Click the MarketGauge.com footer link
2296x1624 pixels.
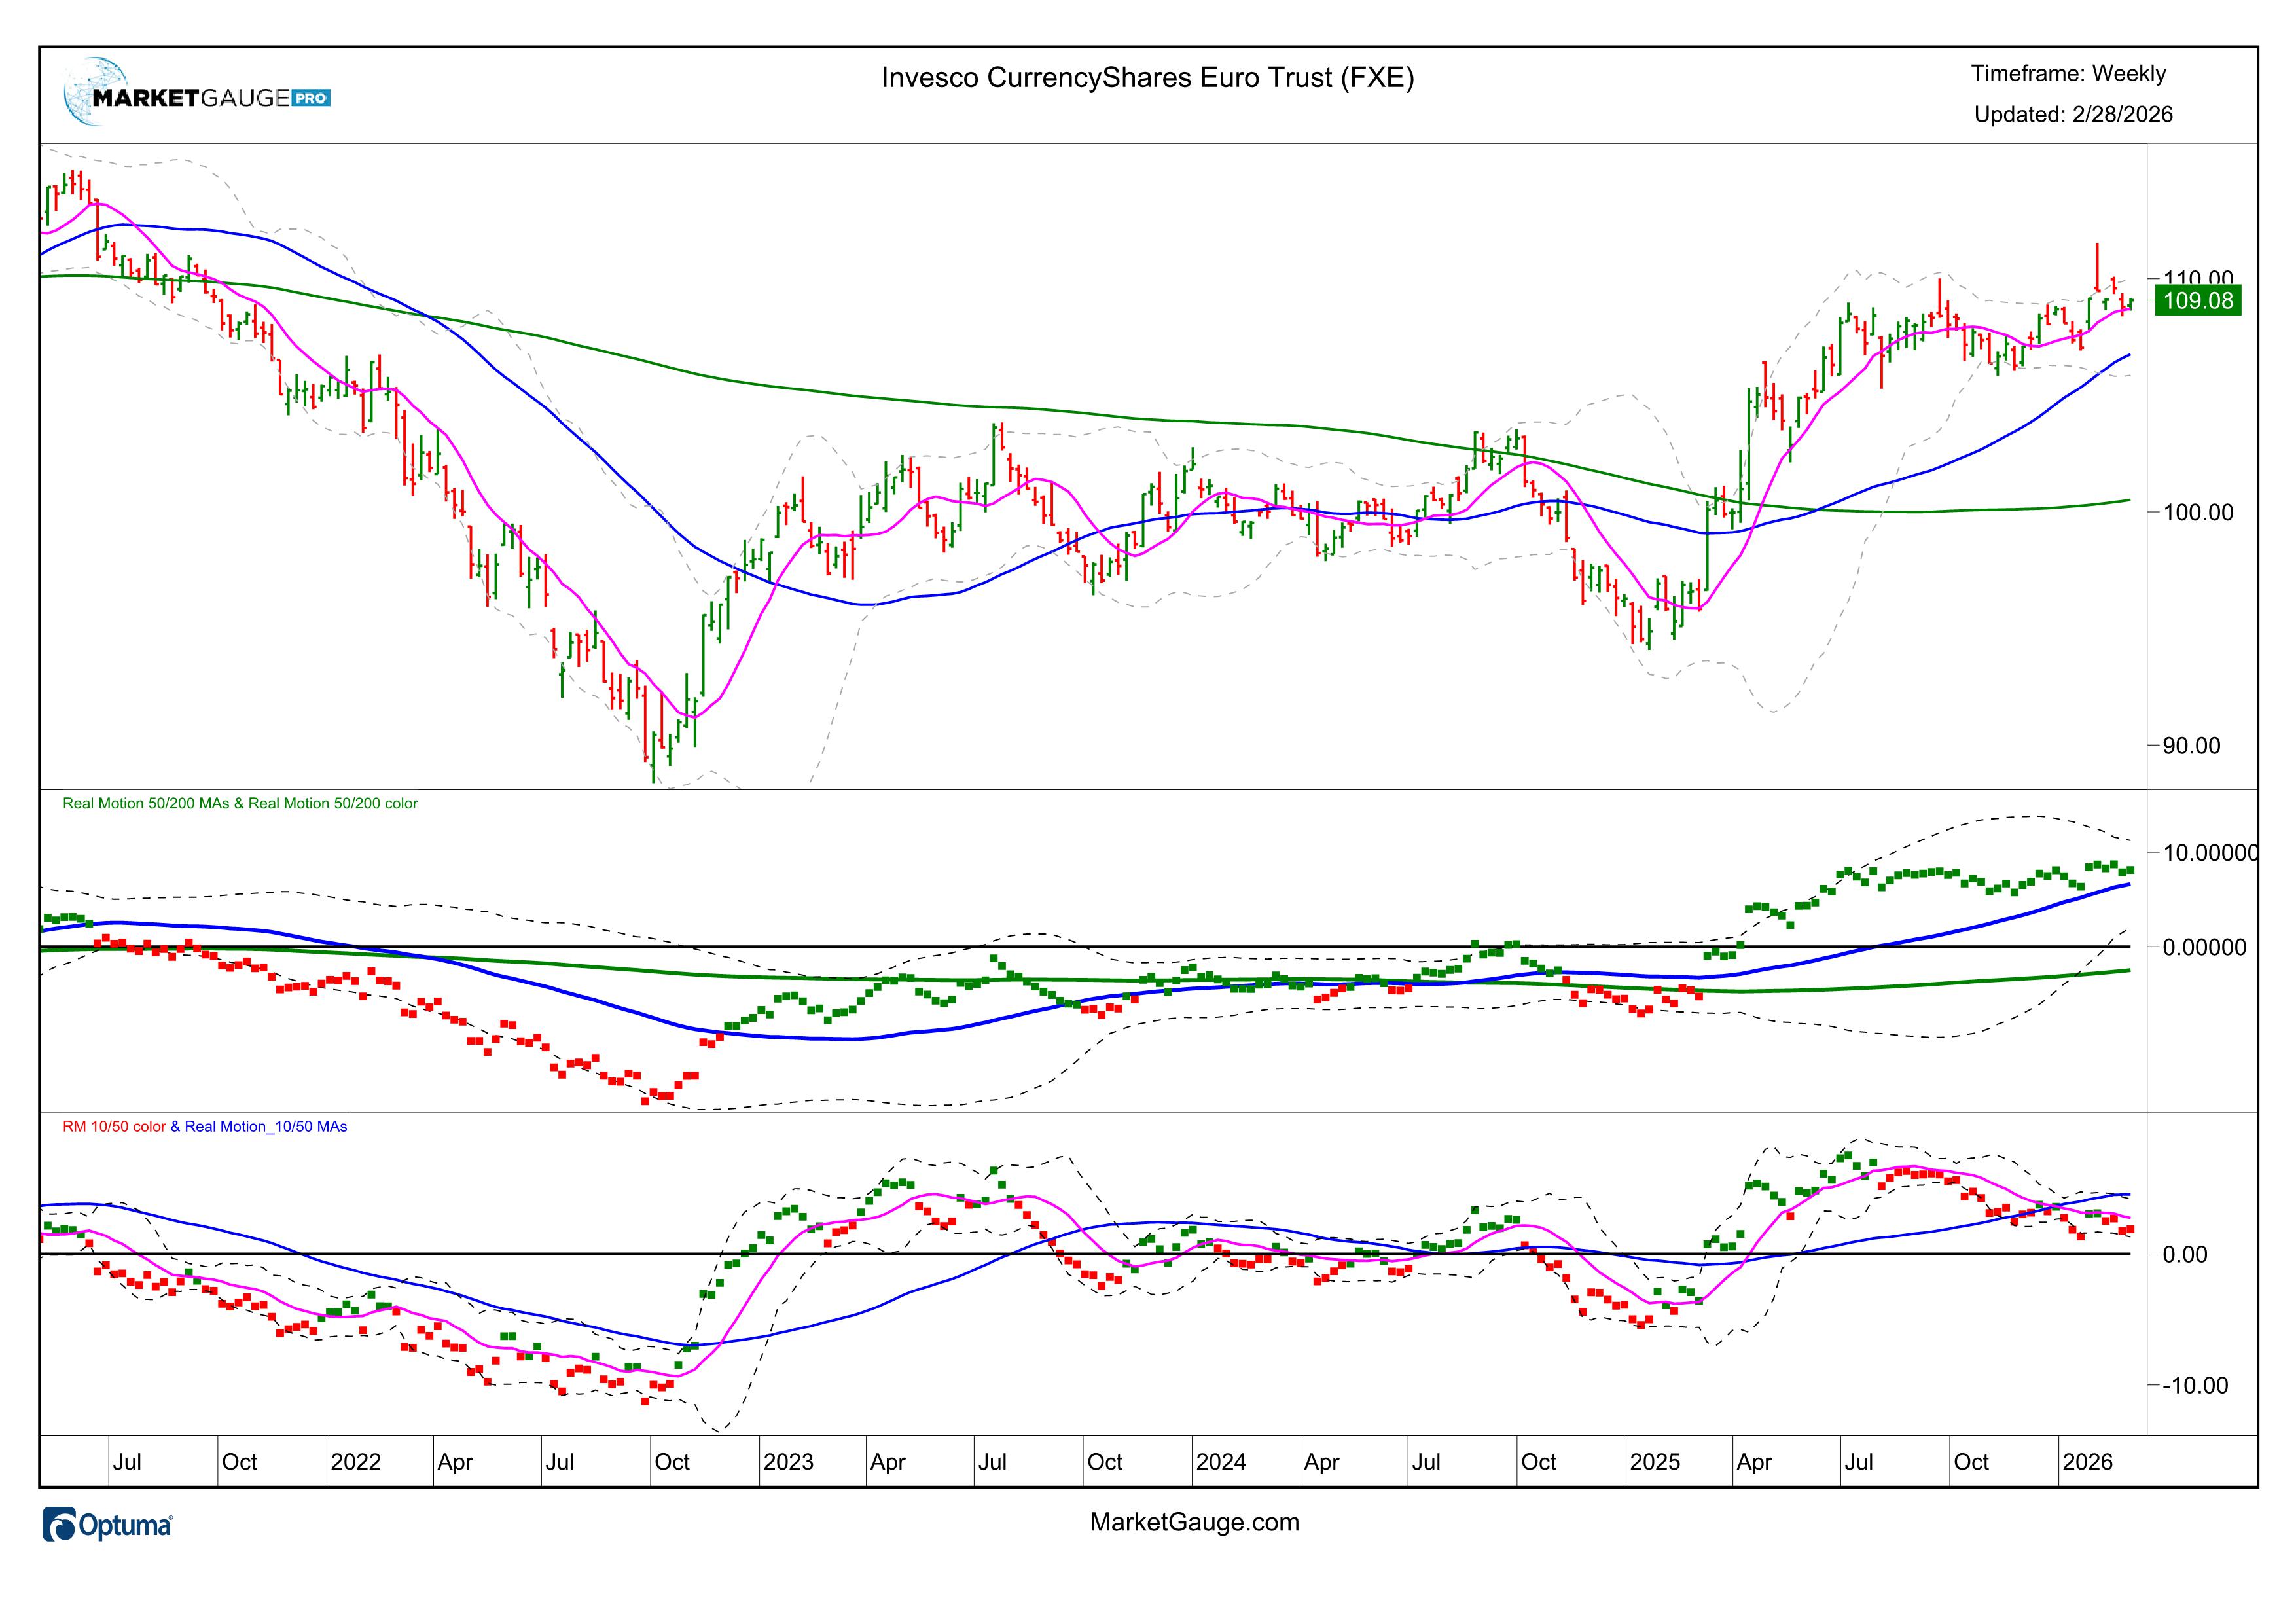[x=1194, y=1522]
